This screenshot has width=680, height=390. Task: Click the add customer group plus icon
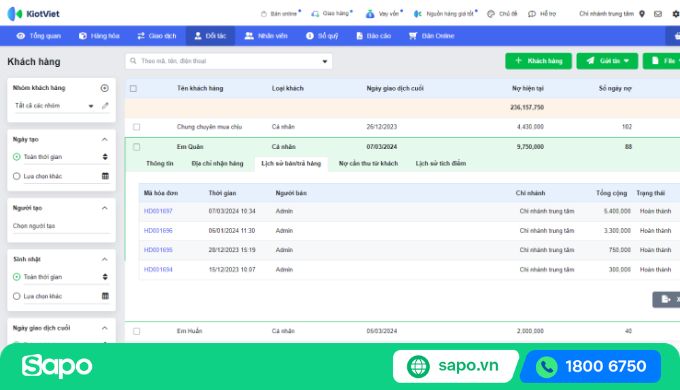click(x=105, y=88)
